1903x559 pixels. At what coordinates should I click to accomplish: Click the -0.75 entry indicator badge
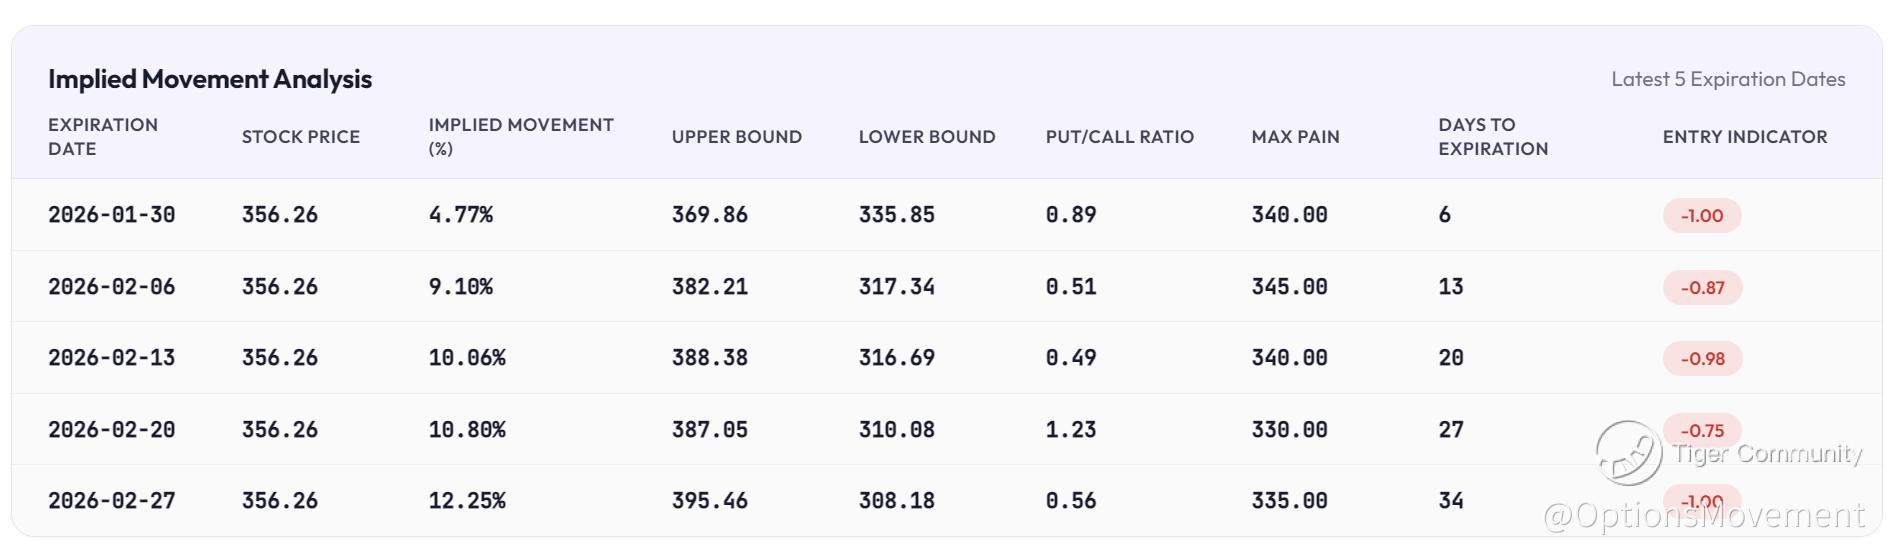1701,430
